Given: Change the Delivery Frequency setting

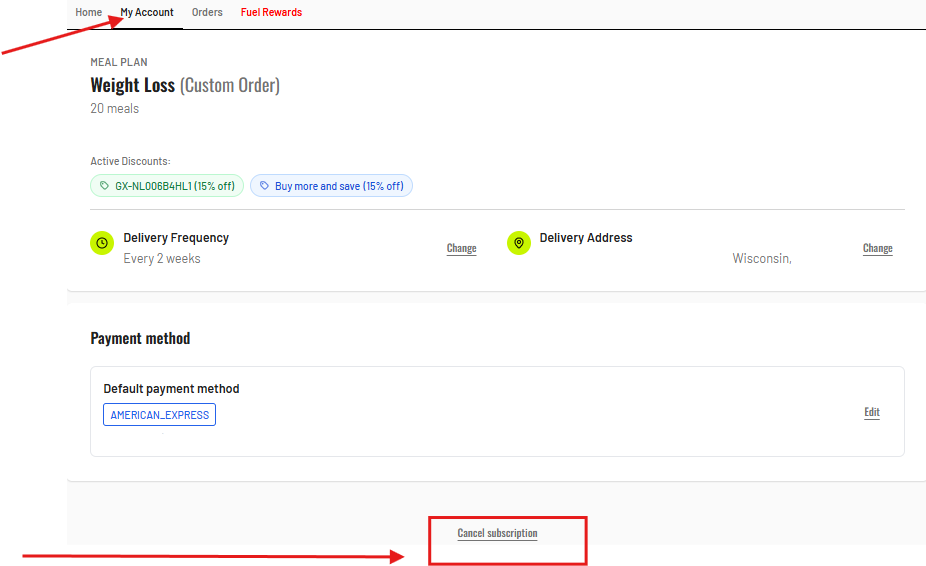Looking at the screenshot, I should click(x=461, y=248).
